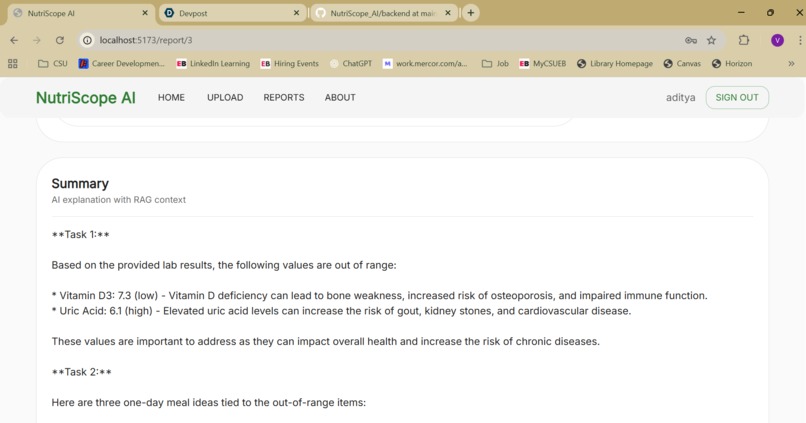Open the Library Homepage bookmark
This screenshot has height=423, width=806.
pyautogui.click(x=615, y=64)
